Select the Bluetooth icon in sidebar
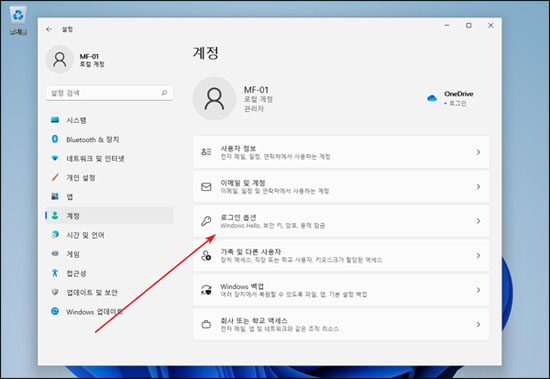 [55, 139]
